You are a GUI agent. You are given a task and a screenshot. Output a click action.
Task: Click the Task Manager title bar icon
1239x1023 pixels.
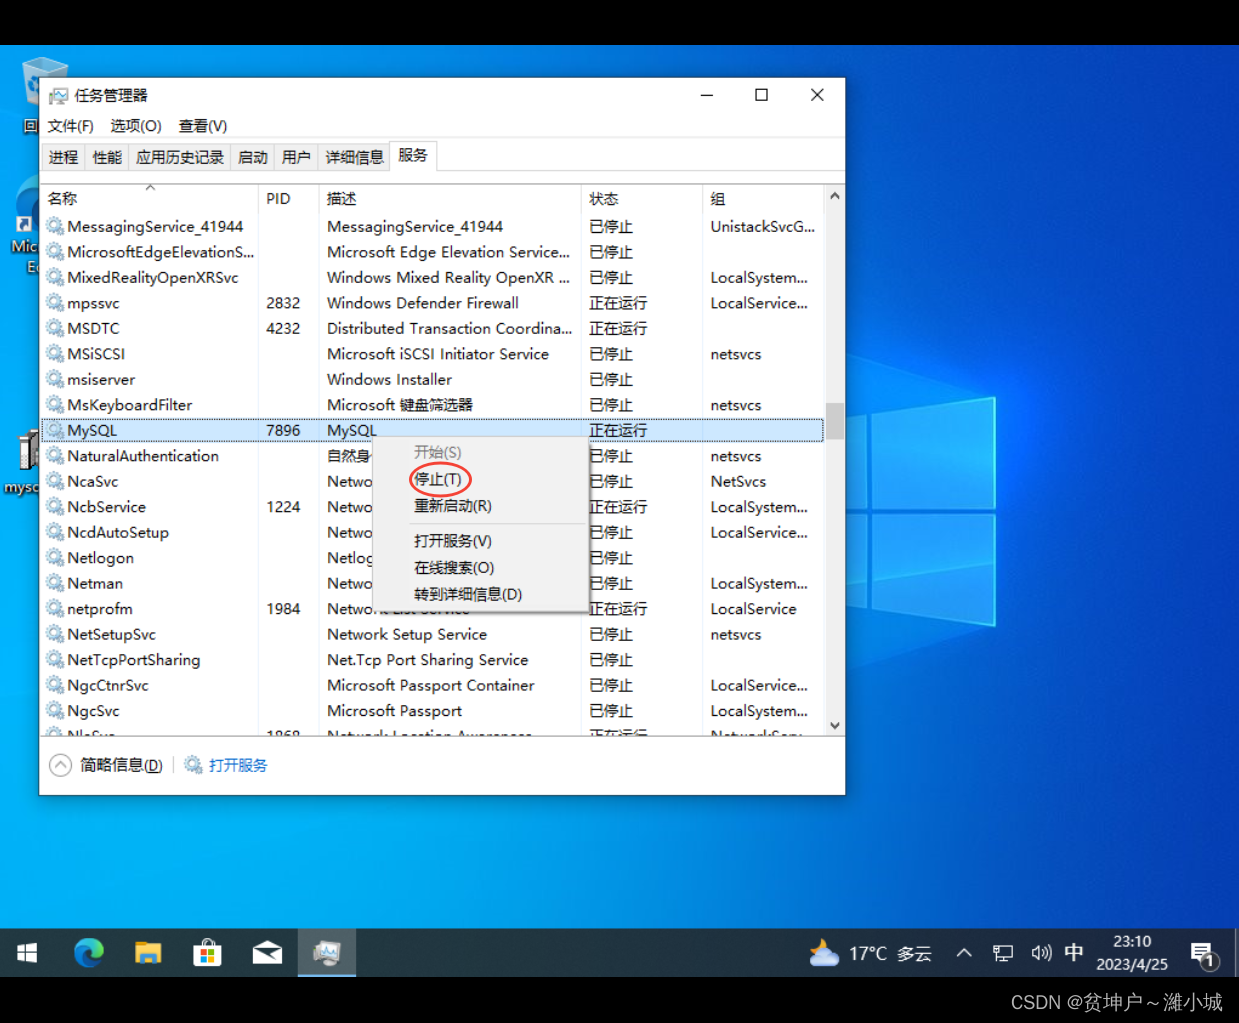tap(59, 95)
